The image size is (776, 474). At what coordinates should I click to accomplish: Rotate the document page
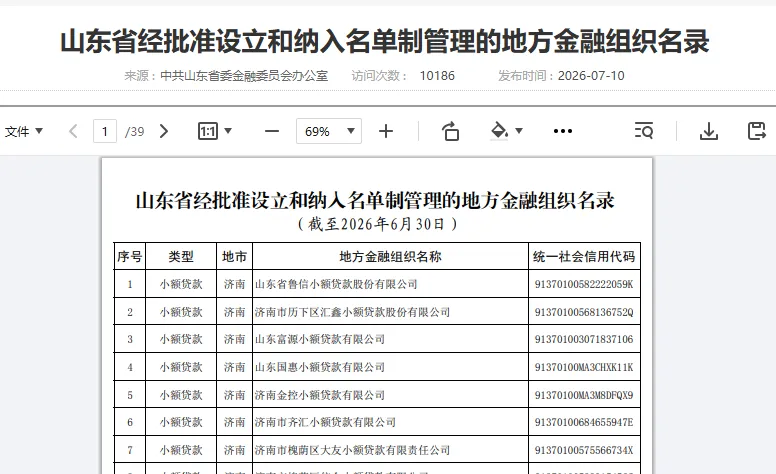click(450, 132)
